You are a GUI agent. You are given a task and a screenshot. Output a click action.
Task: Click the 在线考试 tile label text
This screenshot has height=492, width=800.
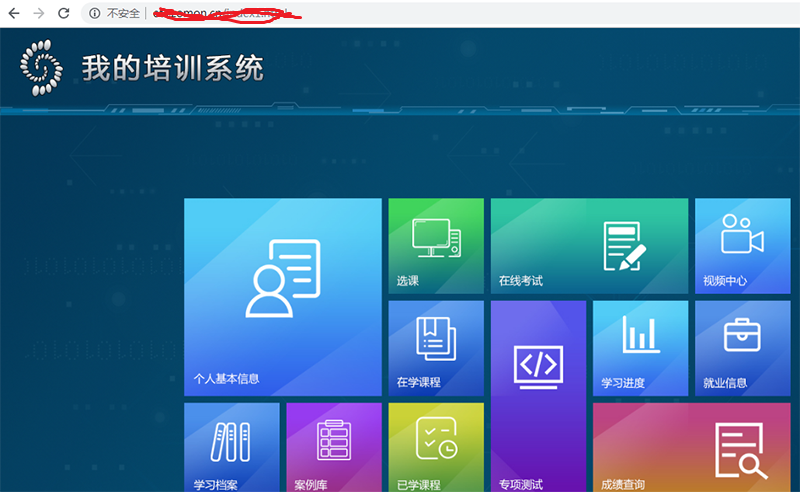pos(520,281)
